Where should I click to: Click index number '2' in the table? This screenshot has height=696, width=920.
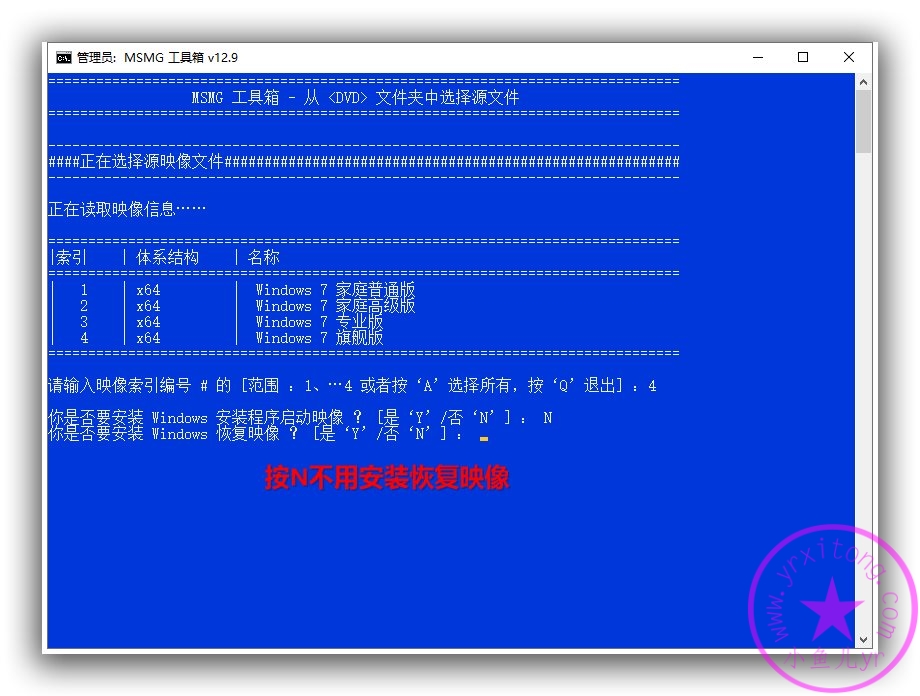84,306
